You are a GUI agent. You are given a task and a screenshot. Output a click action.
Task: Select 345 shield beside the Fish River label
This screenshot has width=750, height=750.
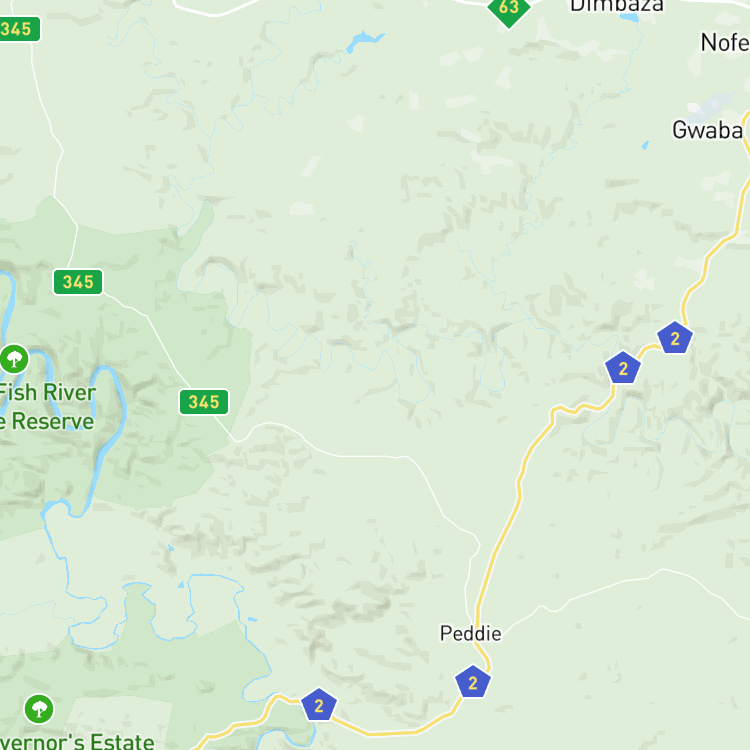pos(204,402)
